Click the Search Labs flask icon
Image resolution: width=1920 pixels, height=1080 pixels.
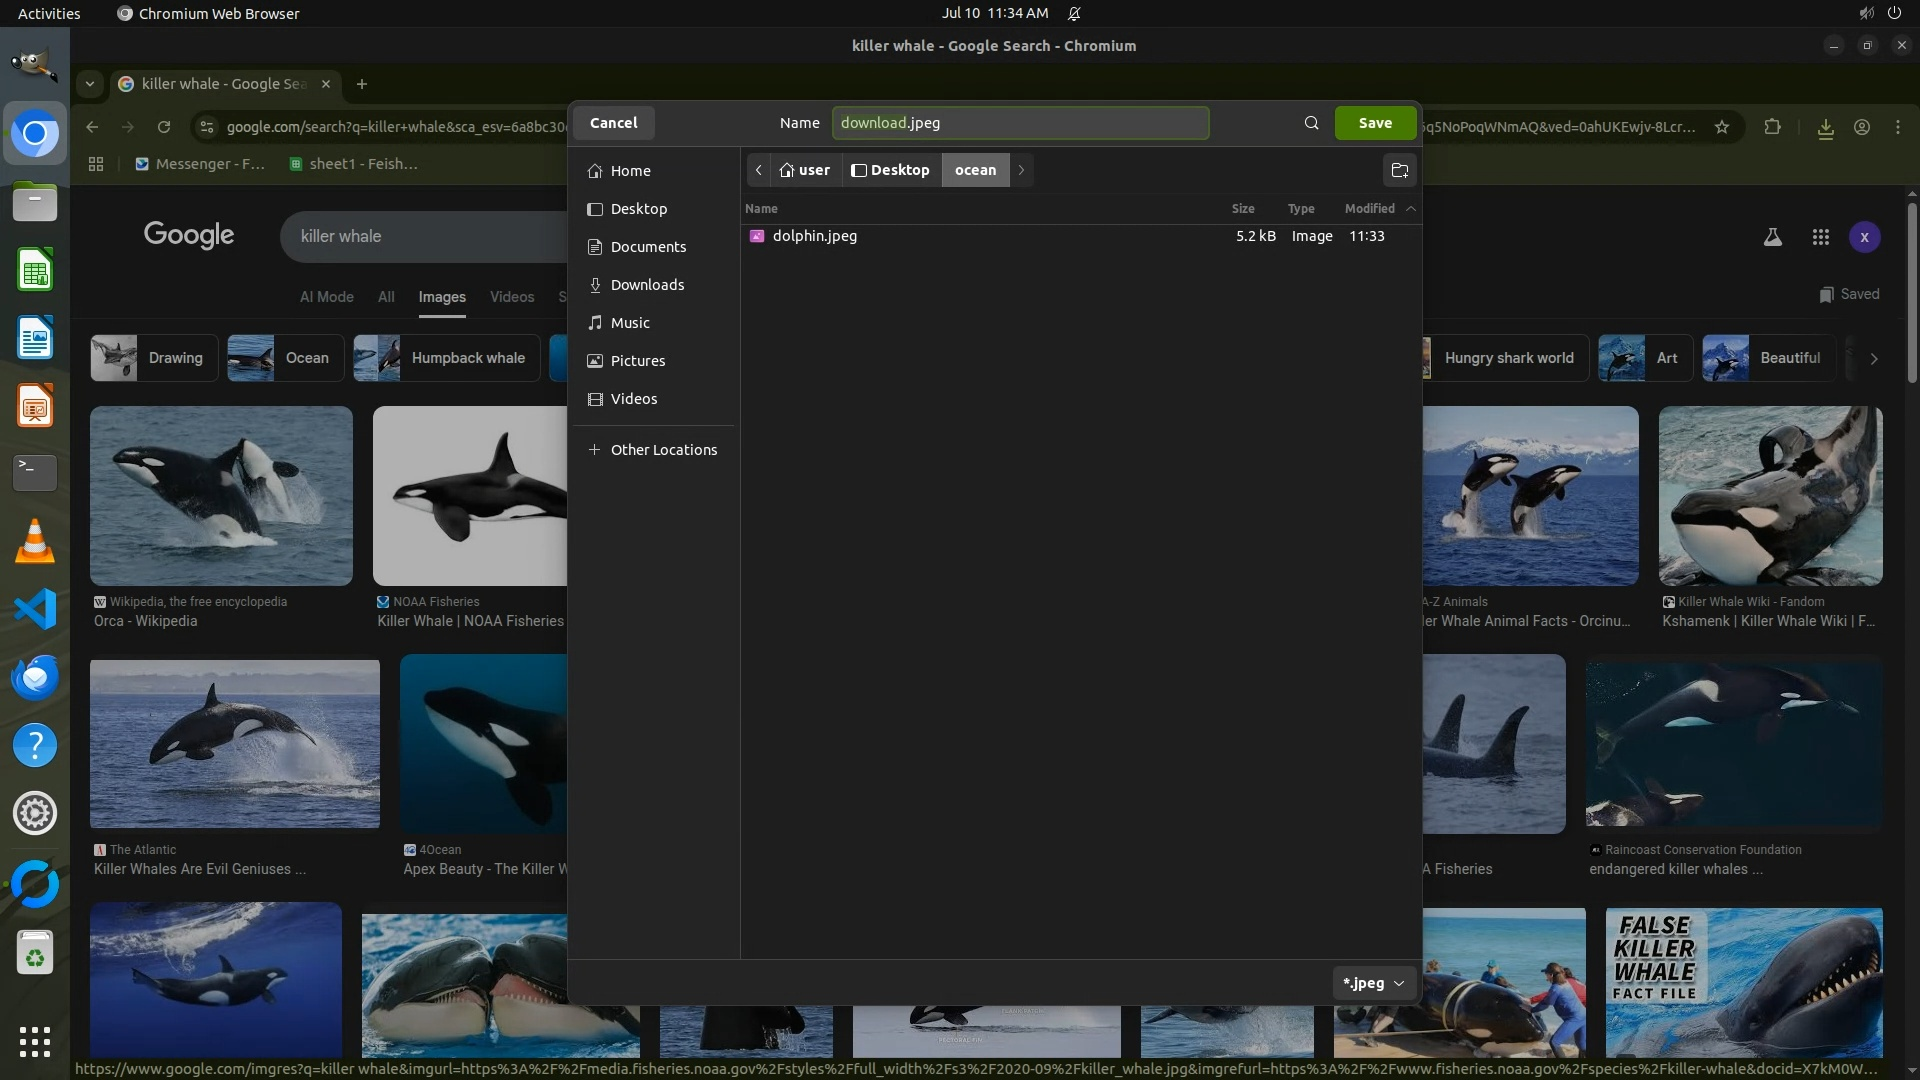pyautogui.click(x=1772, y=237)
